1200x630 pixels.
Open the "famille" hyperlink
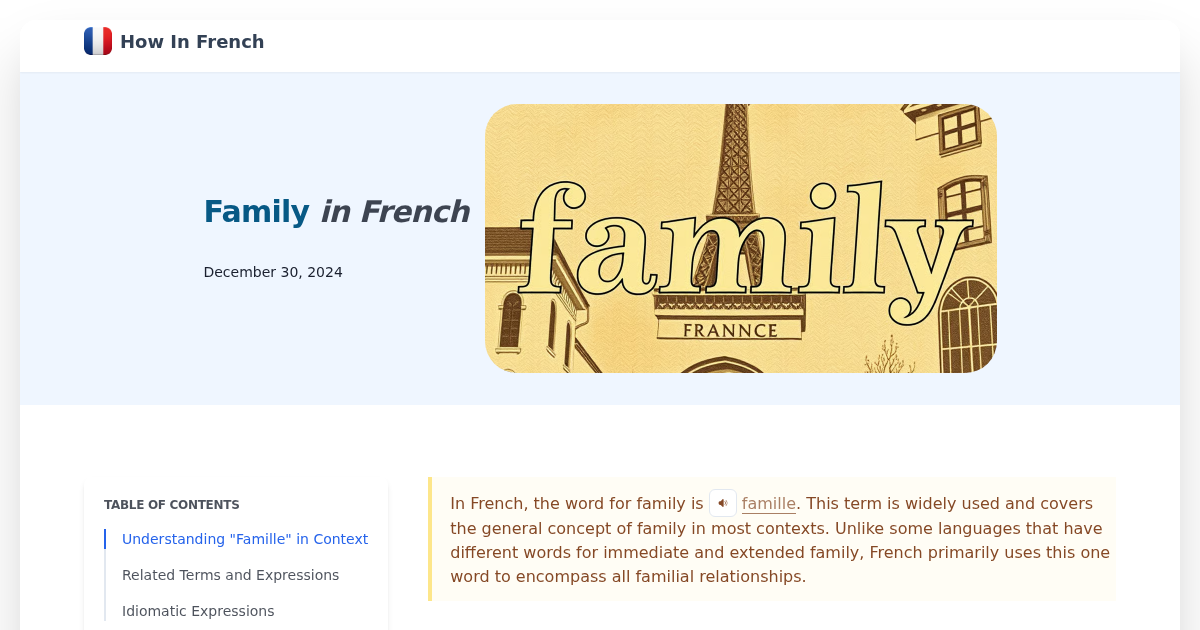point(768,503)
